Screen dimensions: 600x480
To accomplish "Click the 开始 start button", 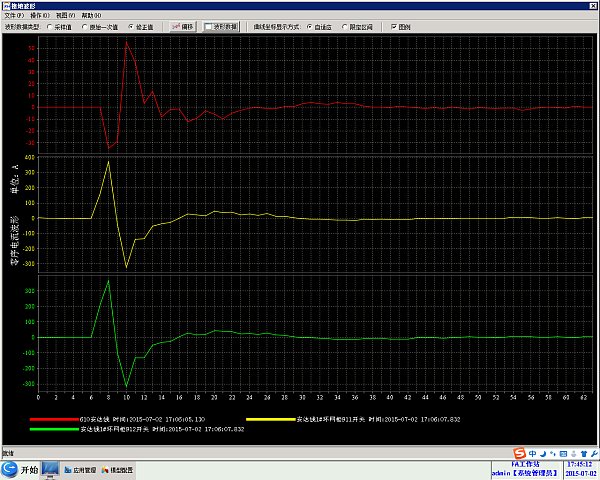I will tap(20, 470).
